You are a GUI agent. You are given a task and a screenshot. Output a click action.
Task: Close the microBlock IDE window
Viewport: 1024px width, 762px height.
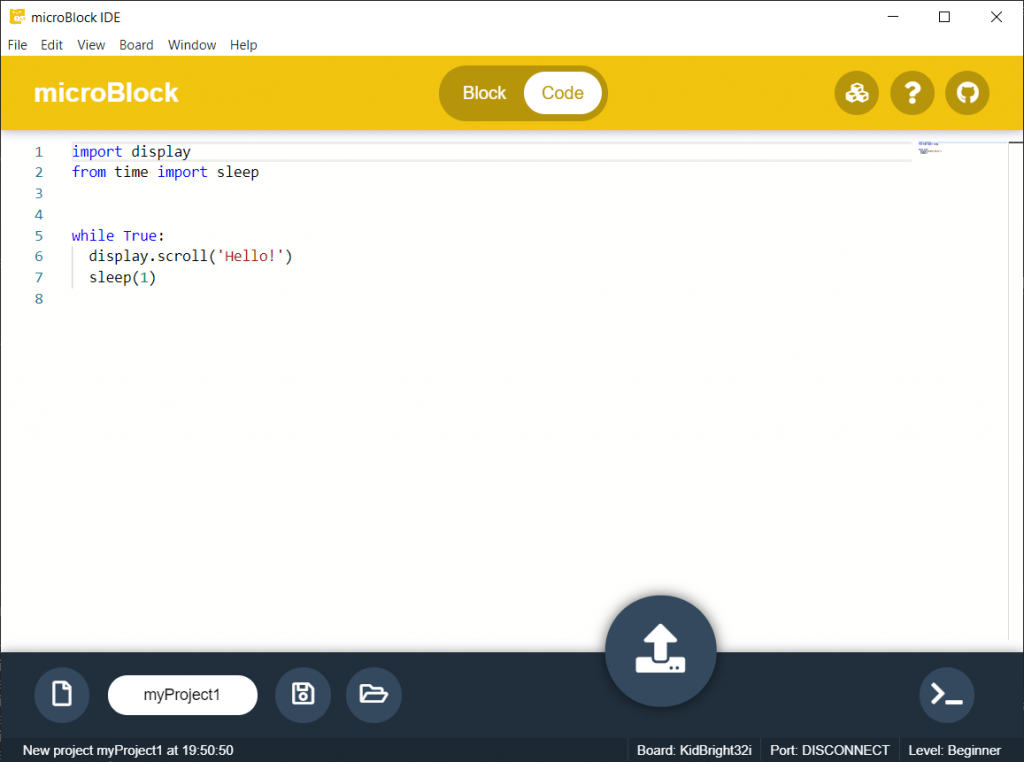(x=996, y=17)
